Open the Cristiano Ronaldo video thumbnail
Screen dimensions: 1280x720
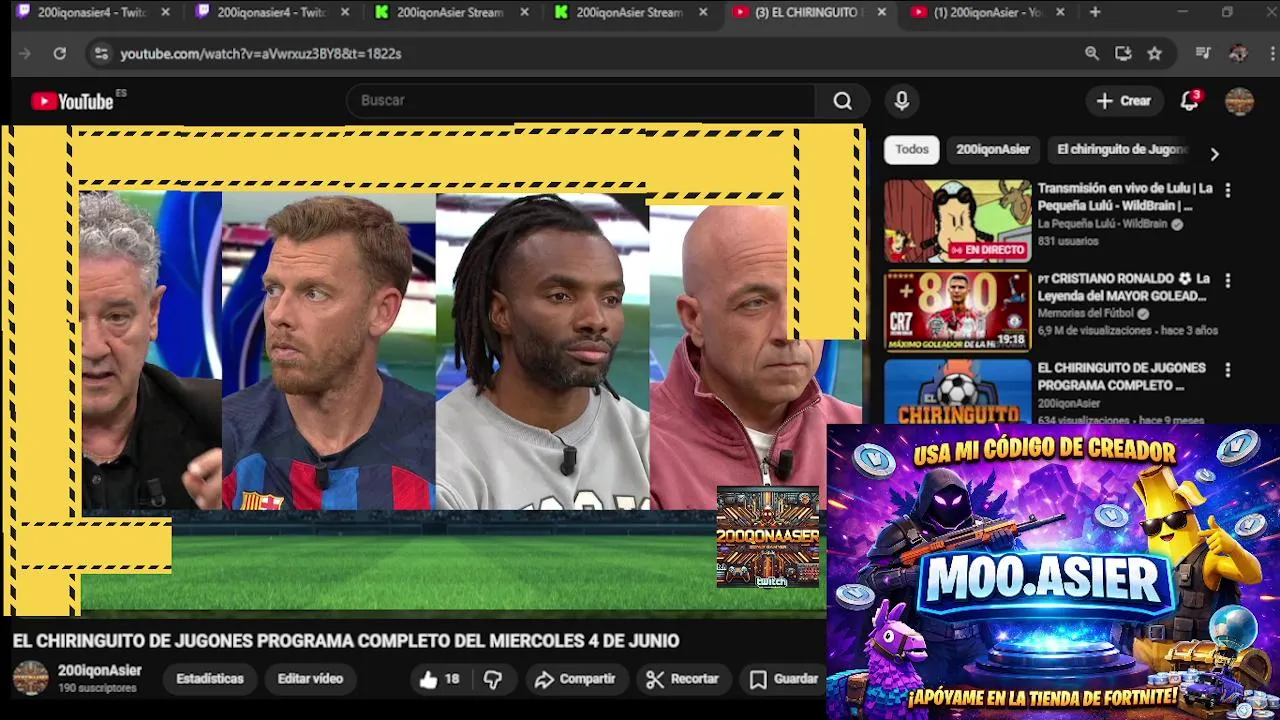pos(957,311)
